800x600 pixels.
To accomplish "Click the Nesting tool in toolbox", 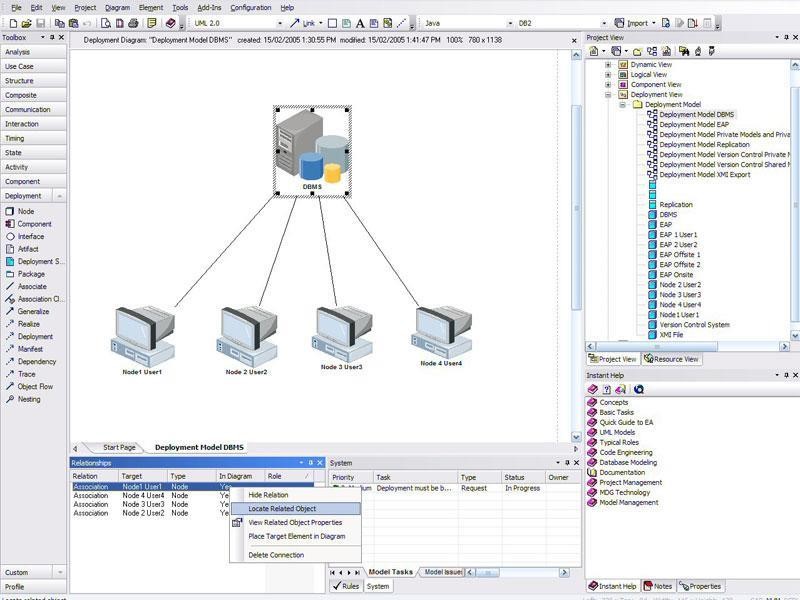I will pyautogui.click(x=29, y=399).
